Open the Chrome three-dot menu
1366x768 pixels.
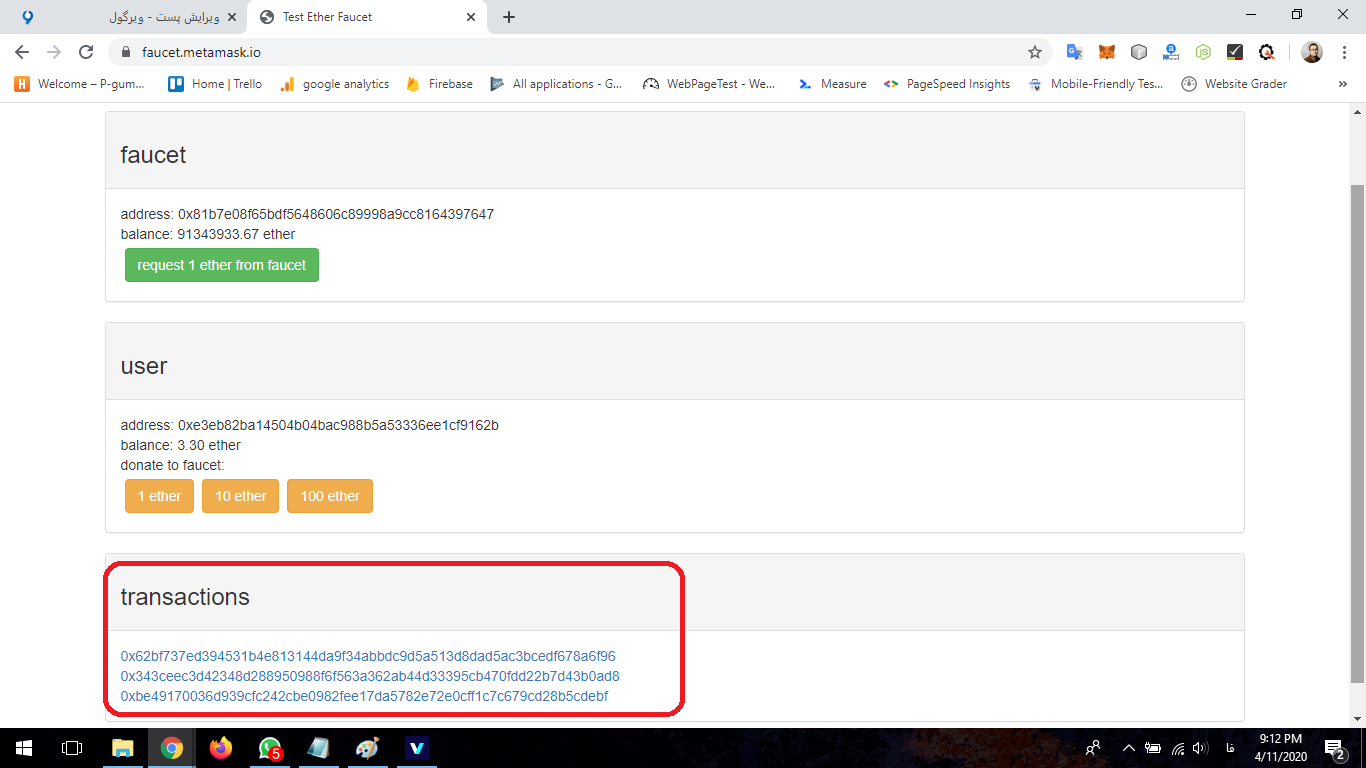(x=1345, y=52)
